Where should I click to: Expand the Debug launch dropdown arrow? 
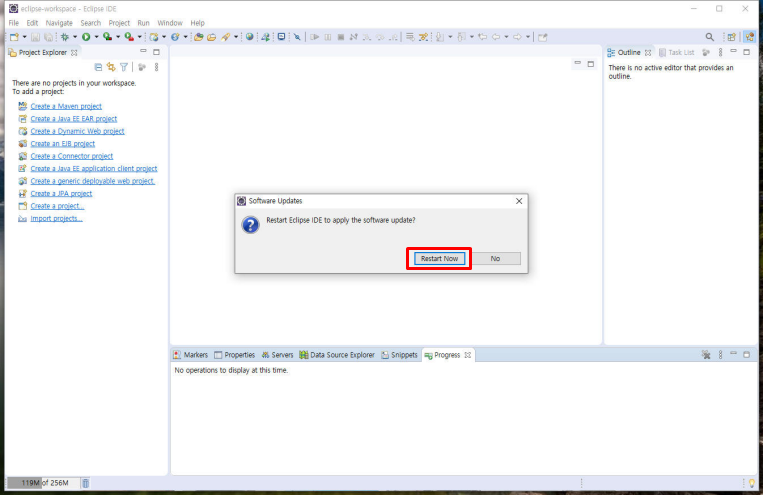tap(75, 37)
